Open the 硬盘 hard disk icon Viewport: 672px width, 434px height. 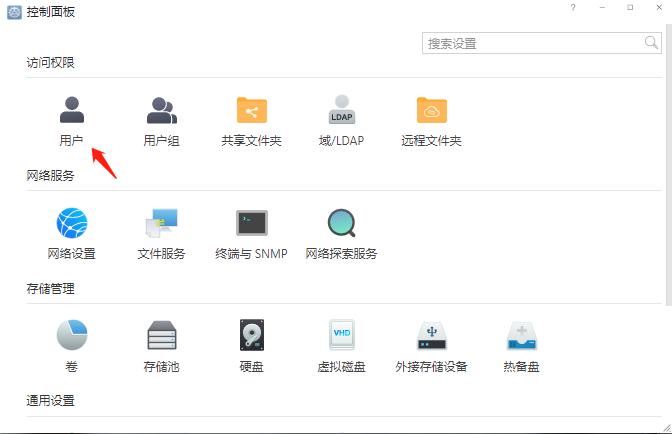[x=251, y=336]
